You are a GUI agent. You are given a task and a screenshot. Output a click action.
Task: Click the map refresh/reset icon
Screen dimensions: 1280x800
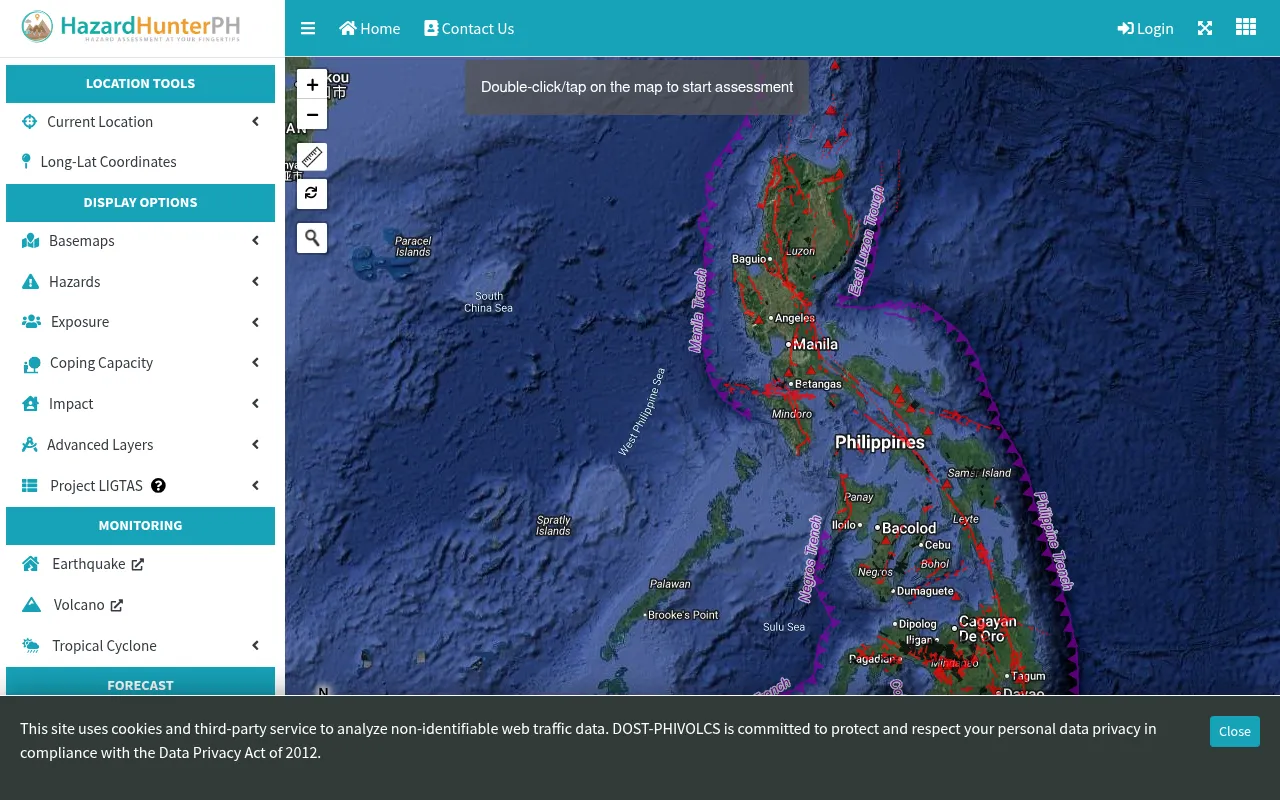[312, 193]
